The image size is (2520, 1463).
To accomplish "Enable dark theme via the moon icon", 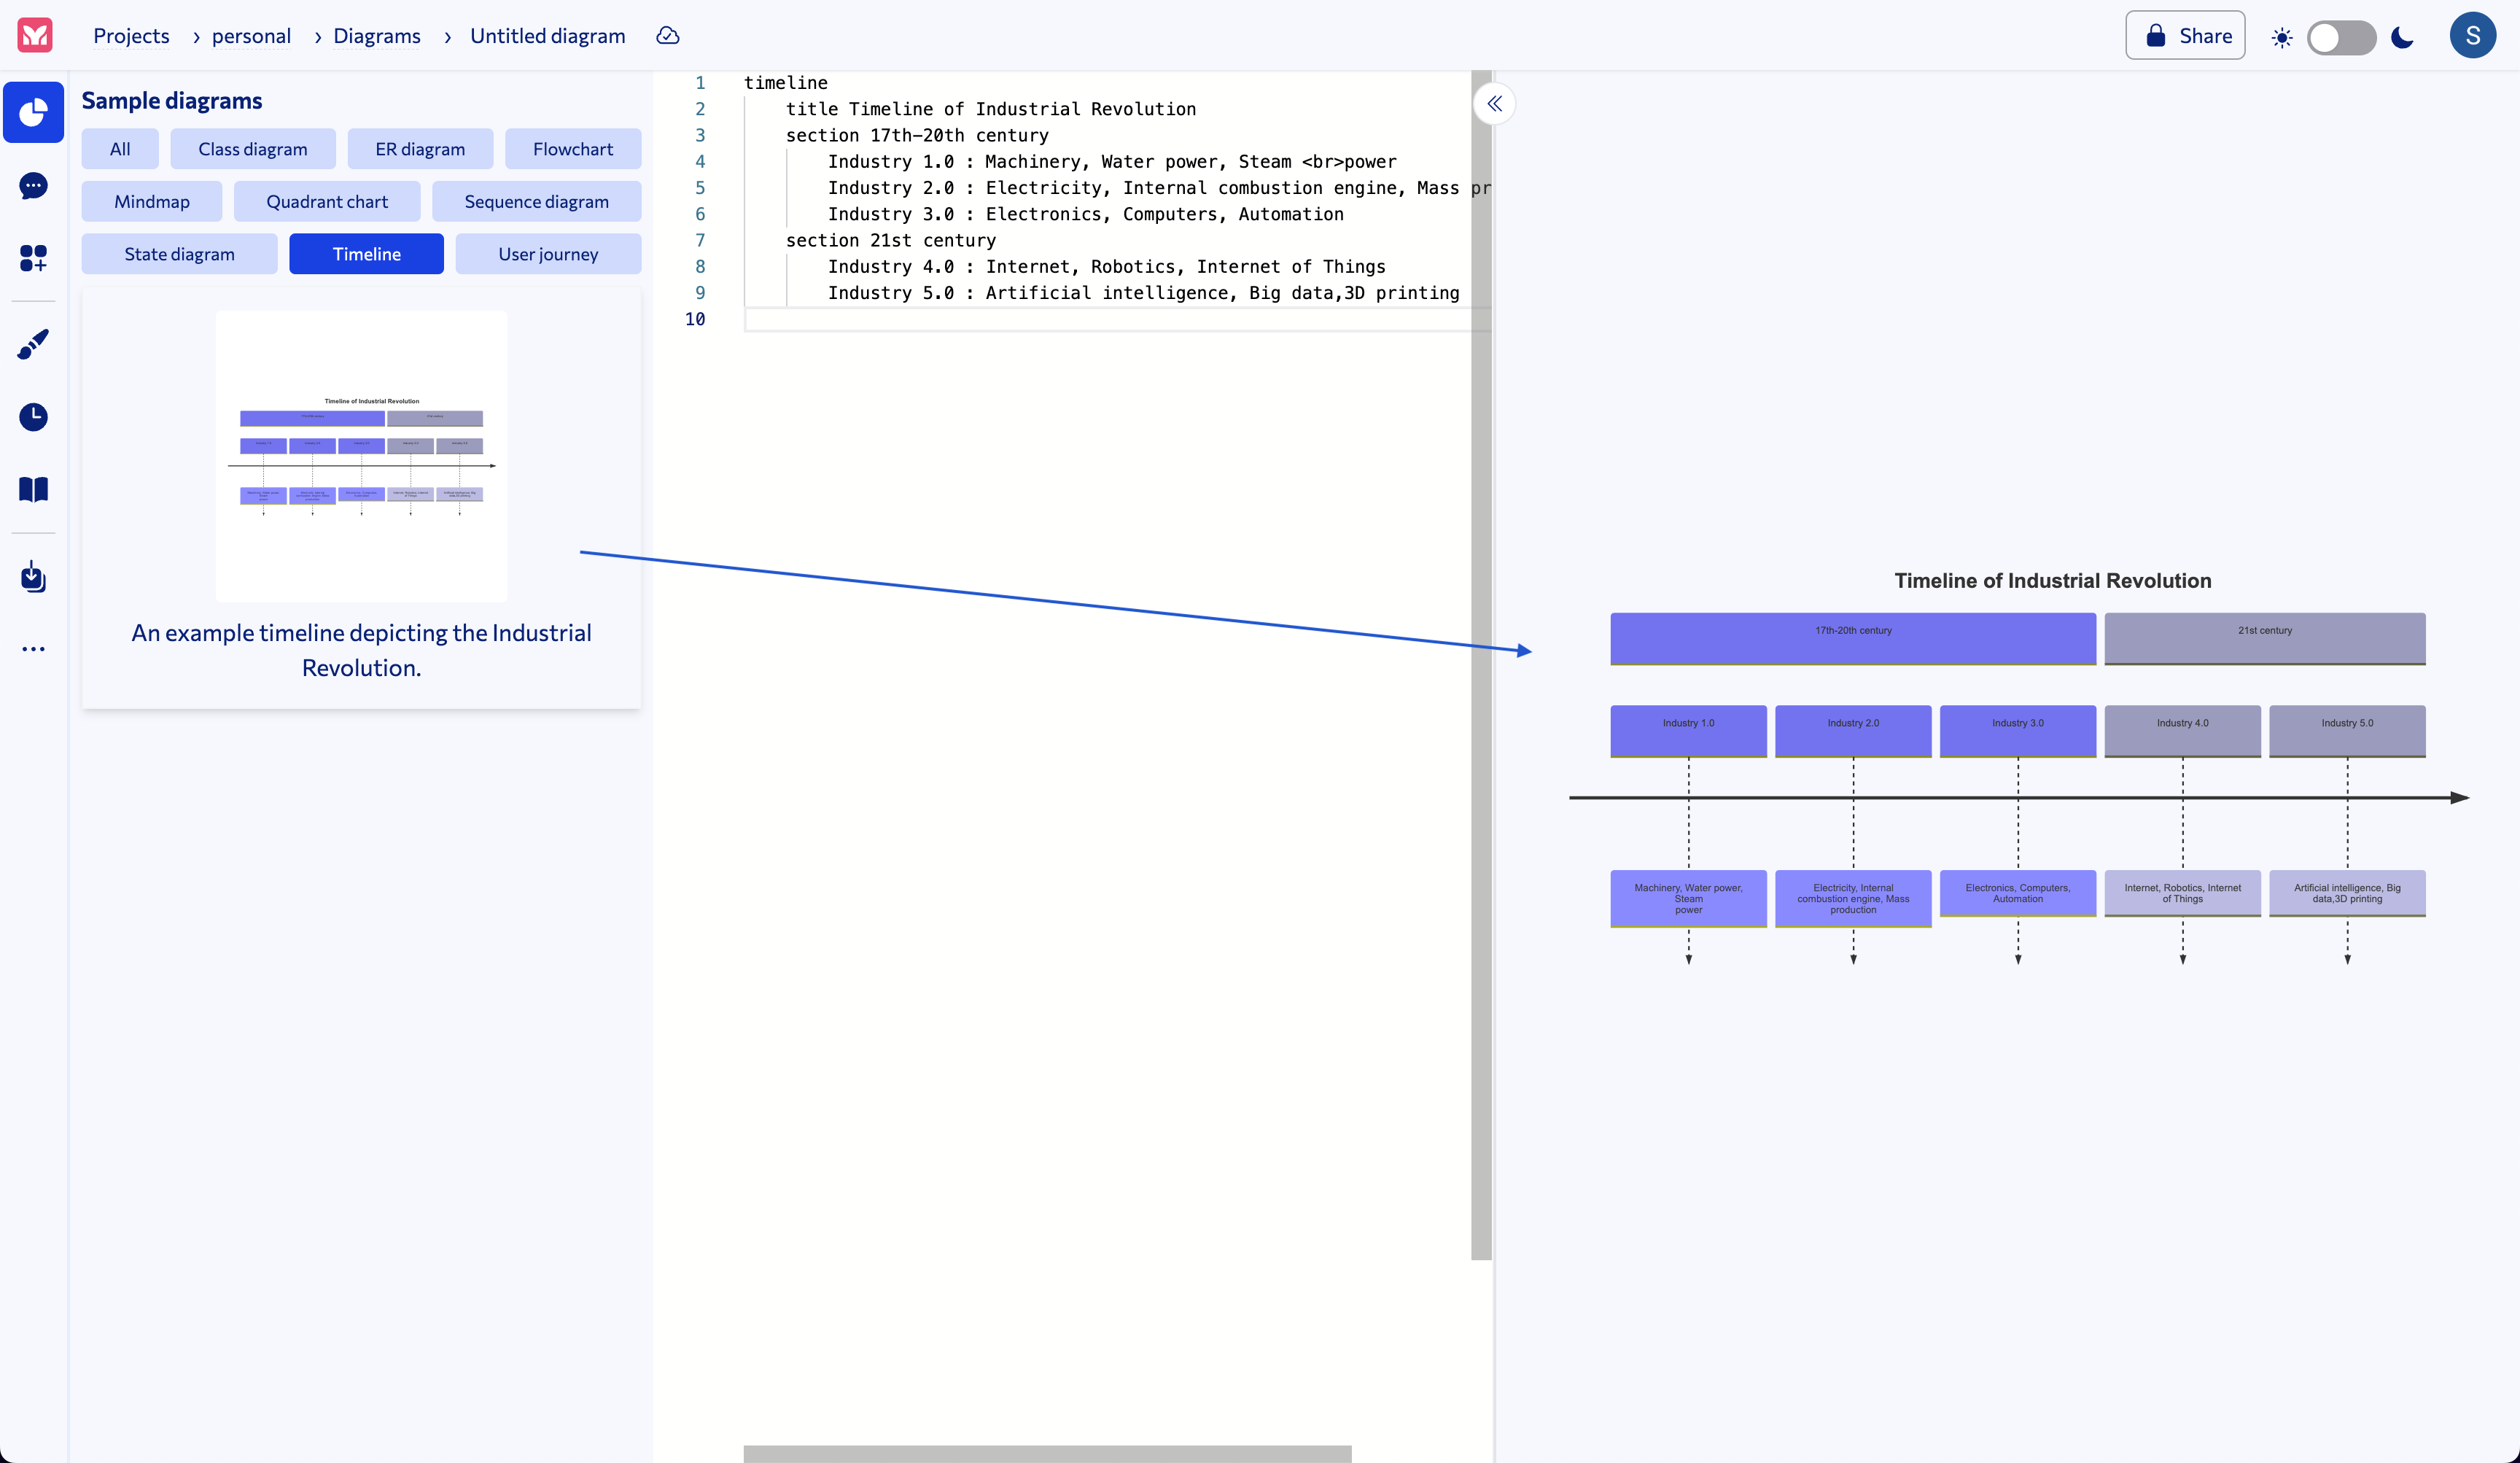I will pyautogui.click(x=2402, y=36).
